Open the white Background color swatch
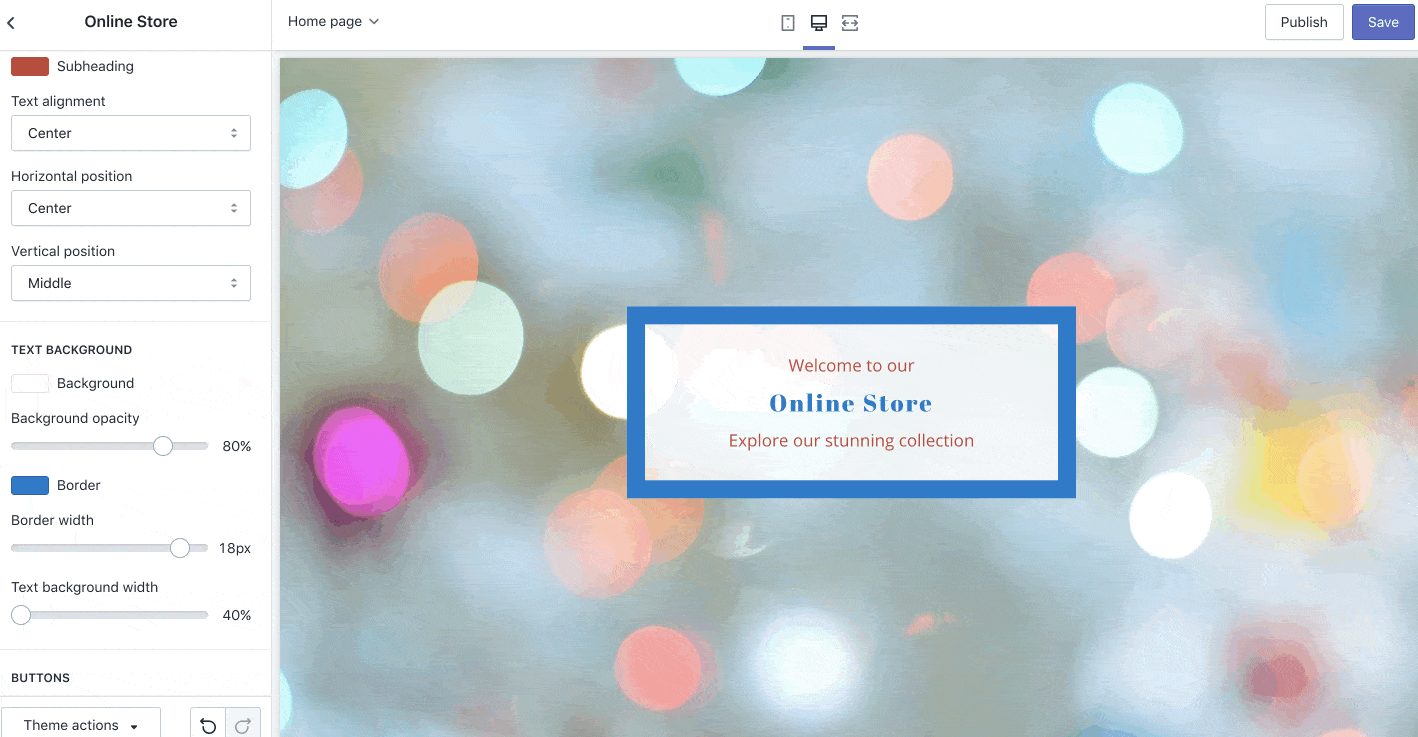Screen dimensions: 1418x737 click(x=30, y=383)
